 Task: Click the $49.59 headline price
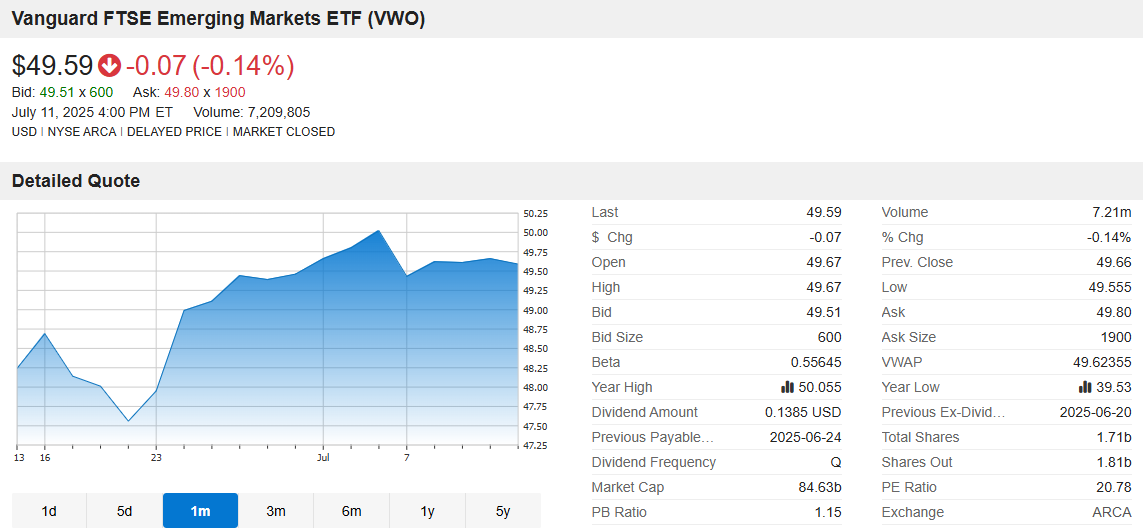pyautogui.click(x=53, y=66)
